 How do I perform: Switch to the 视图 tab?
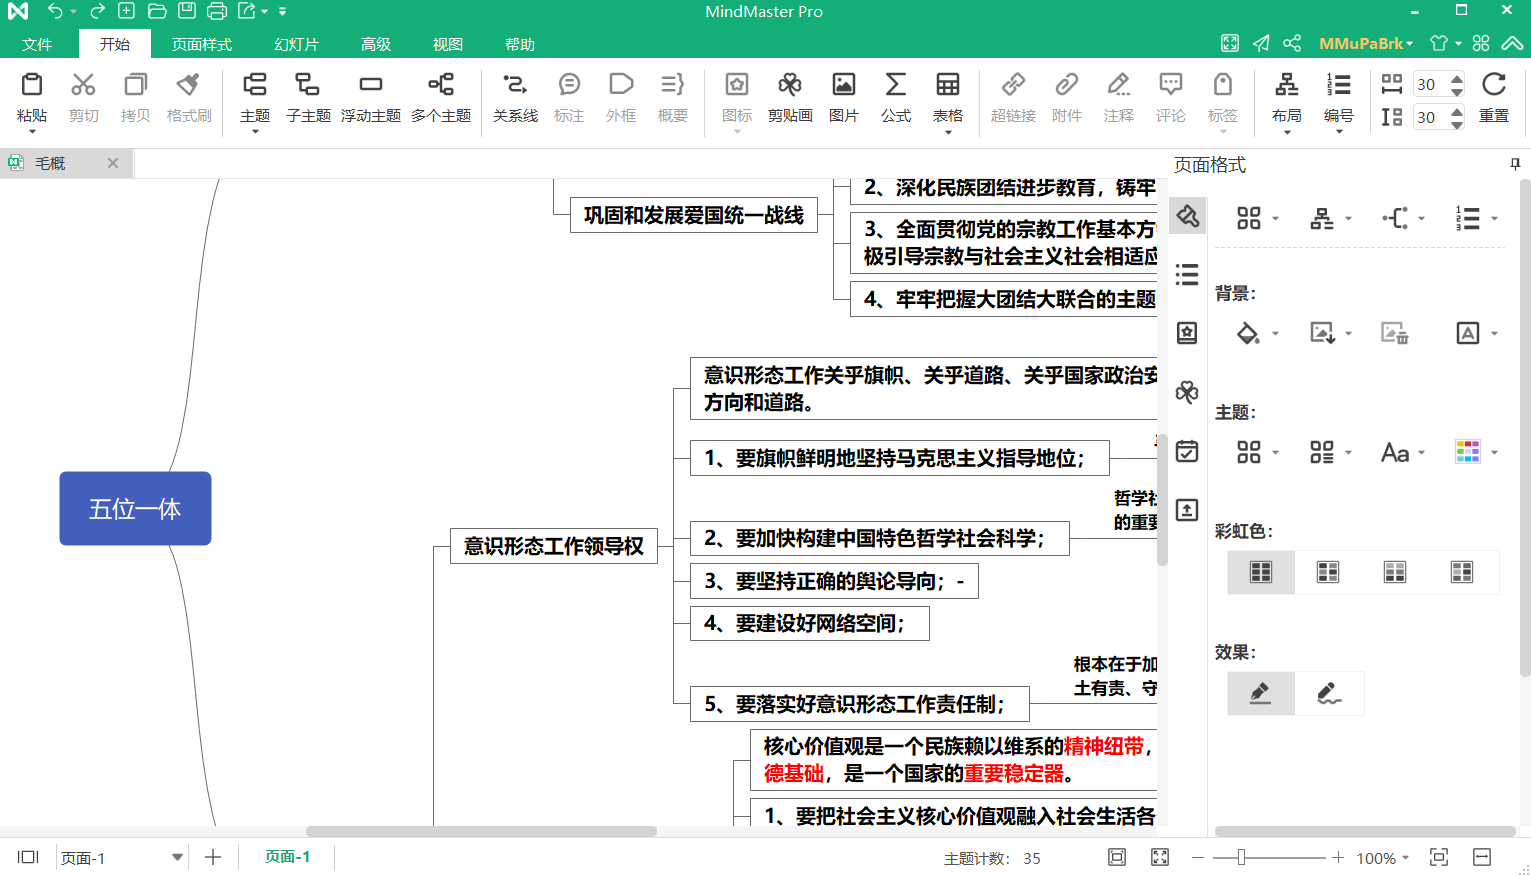[x=448, y=44]
